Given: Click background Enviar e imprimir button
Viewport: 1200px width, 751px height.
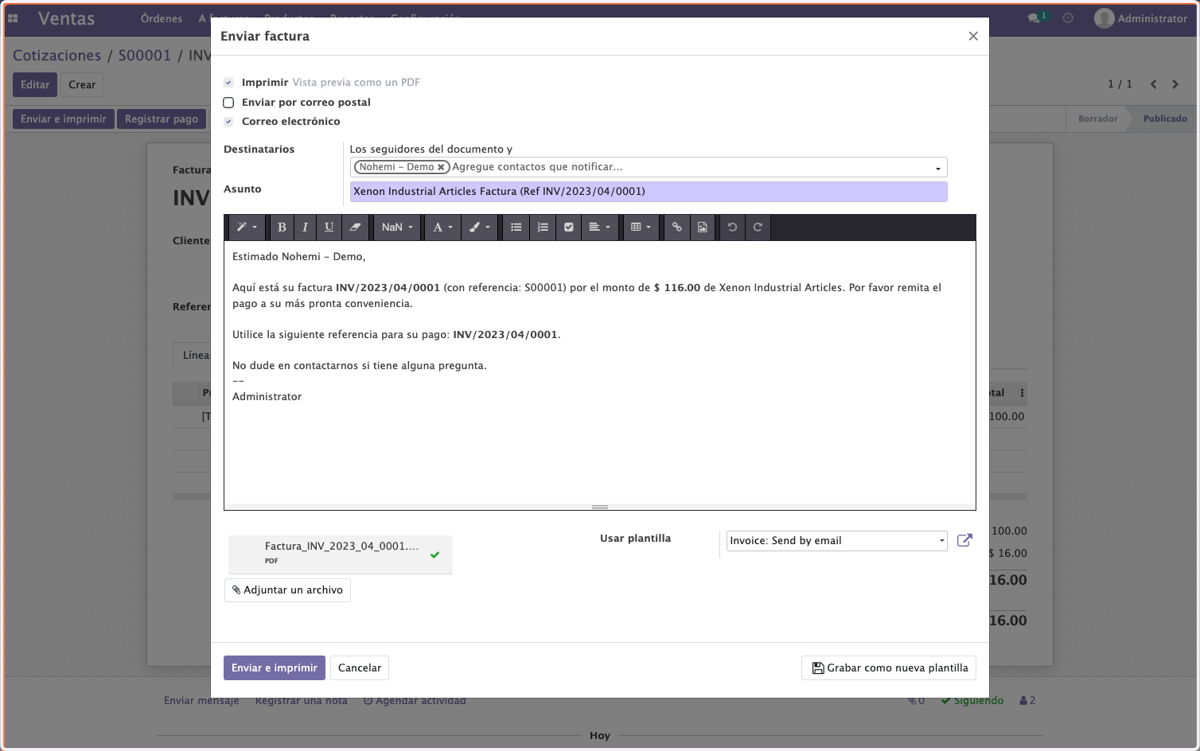Looking at the screenshot, I should (64, 119).
